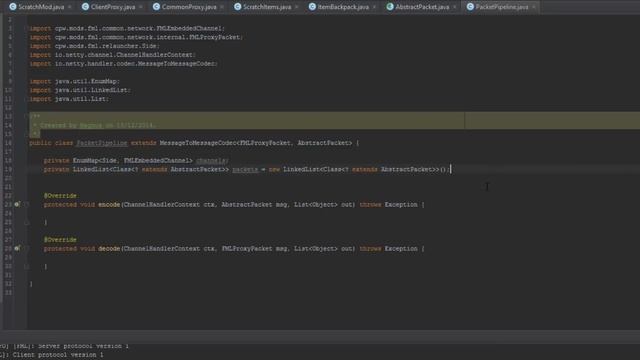Switch to the ScratchMod.java tab
Image resolution: width=640 pixels, height=360 pixels.
pos(41,7)
